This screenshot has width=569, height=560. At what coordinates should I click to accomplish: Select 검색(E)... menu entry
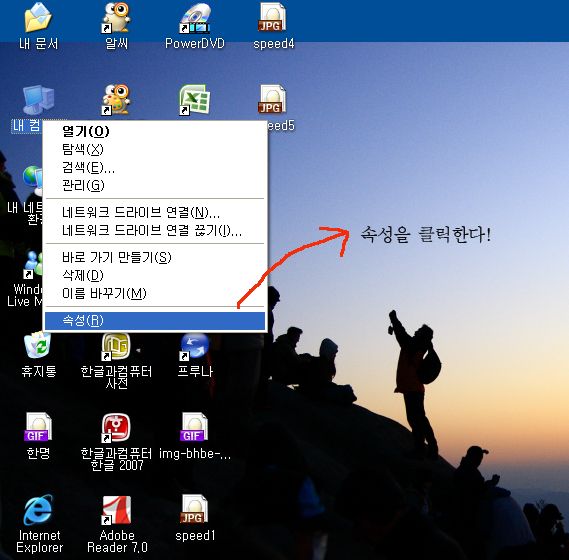pyautogui.click(x=155, y=167)
